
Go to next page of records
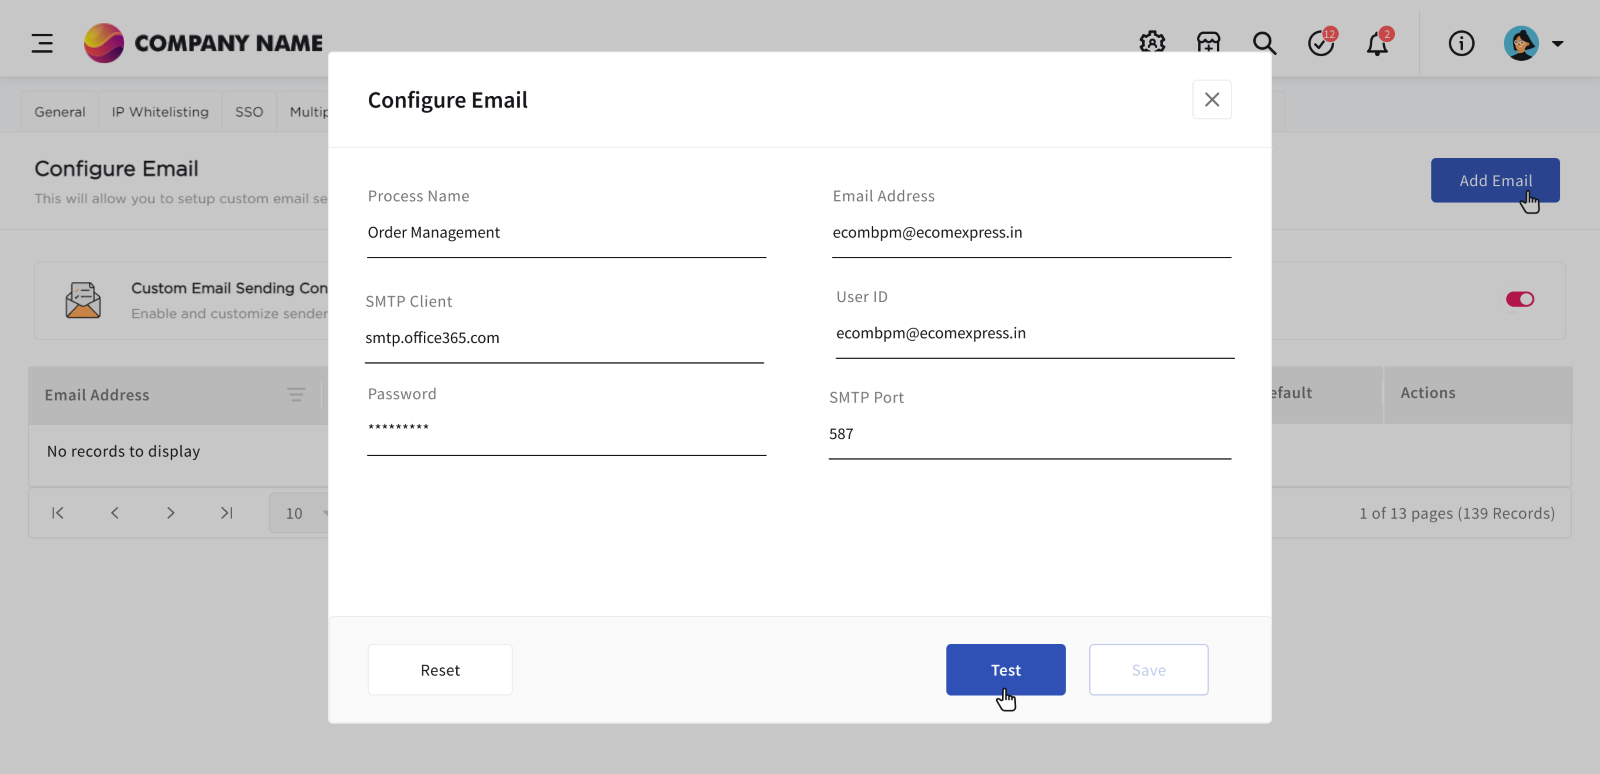(171, 513)
